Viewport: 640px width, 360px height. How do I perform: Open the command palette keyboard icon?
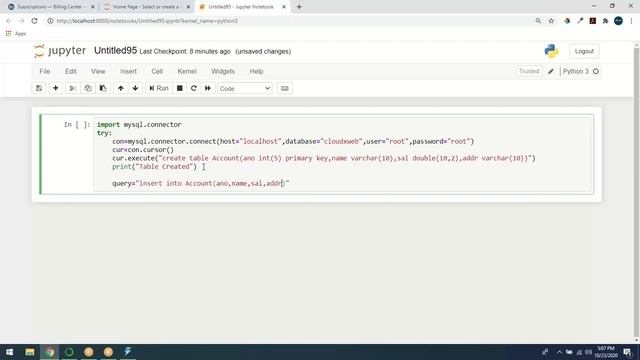(284, 88)
